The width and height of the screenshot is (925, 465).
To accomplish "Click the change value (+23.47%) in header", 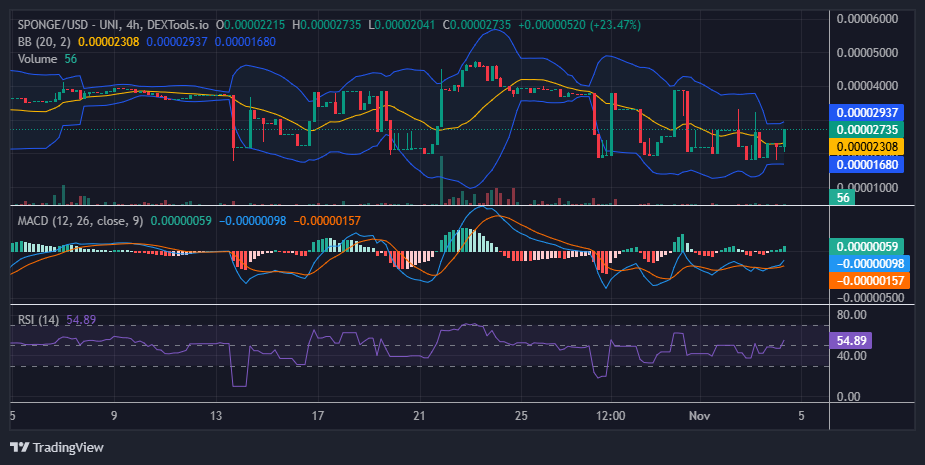I will (615, 25).
